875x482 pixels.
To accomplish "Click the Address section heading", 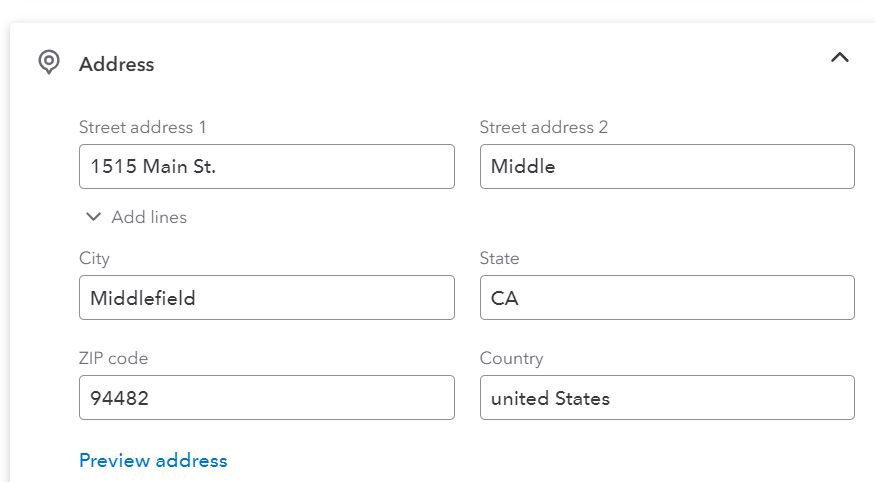I will (x=117, y=64).
